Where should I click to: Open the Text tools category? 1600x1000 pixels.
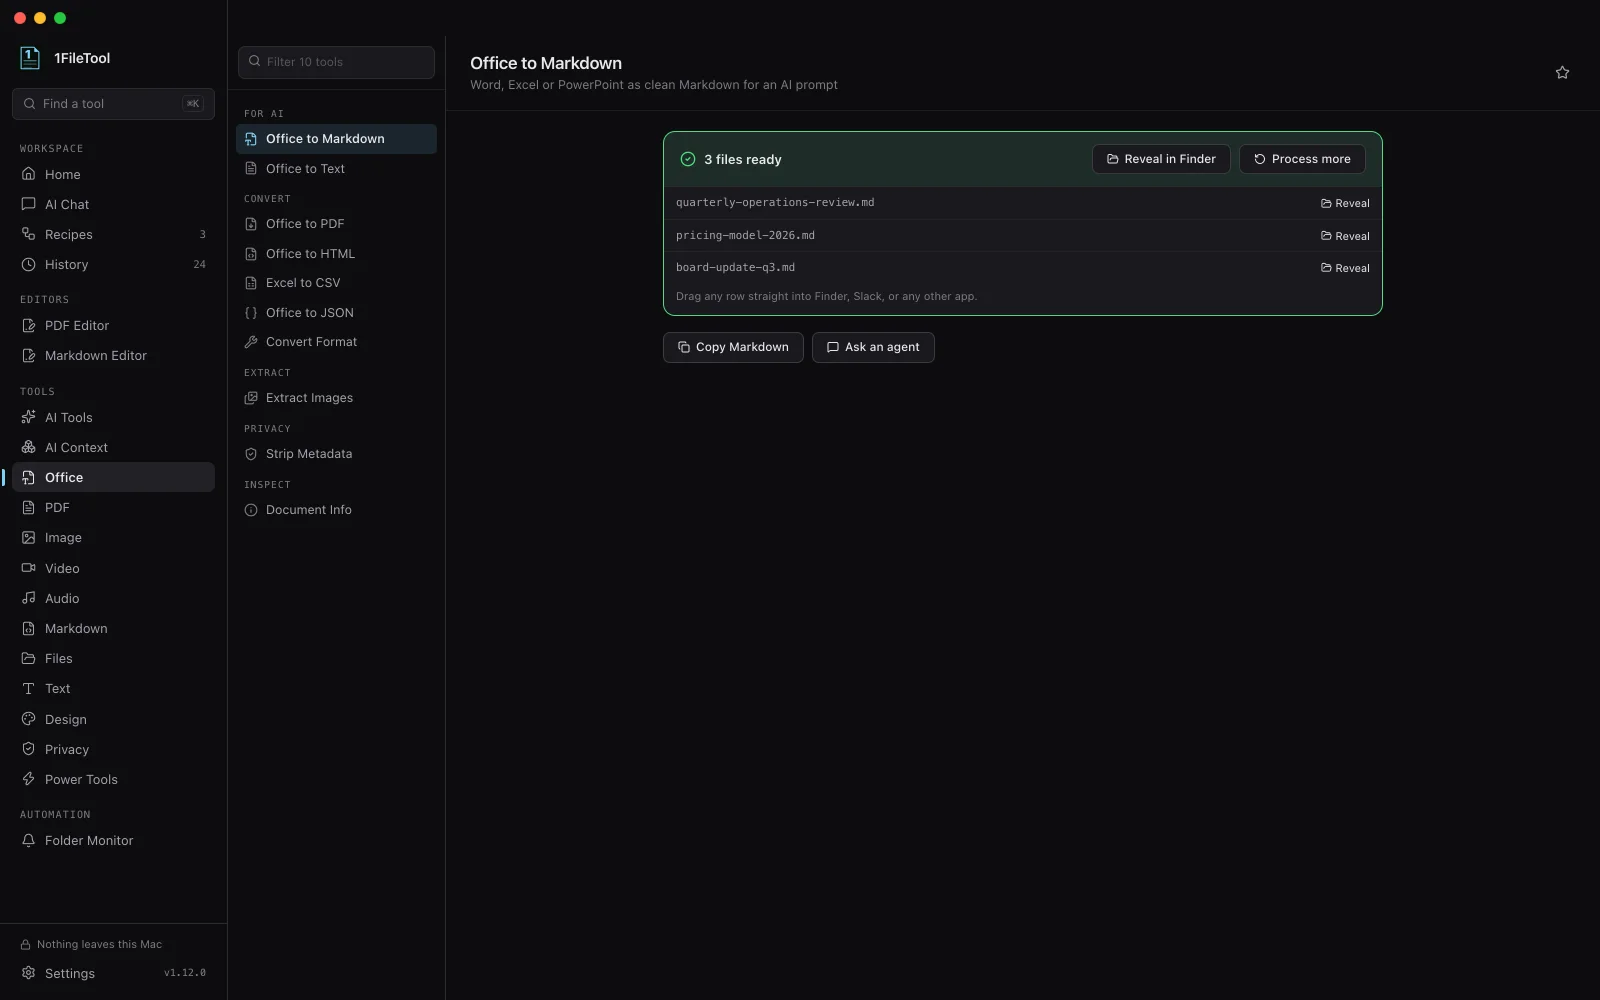113,688
